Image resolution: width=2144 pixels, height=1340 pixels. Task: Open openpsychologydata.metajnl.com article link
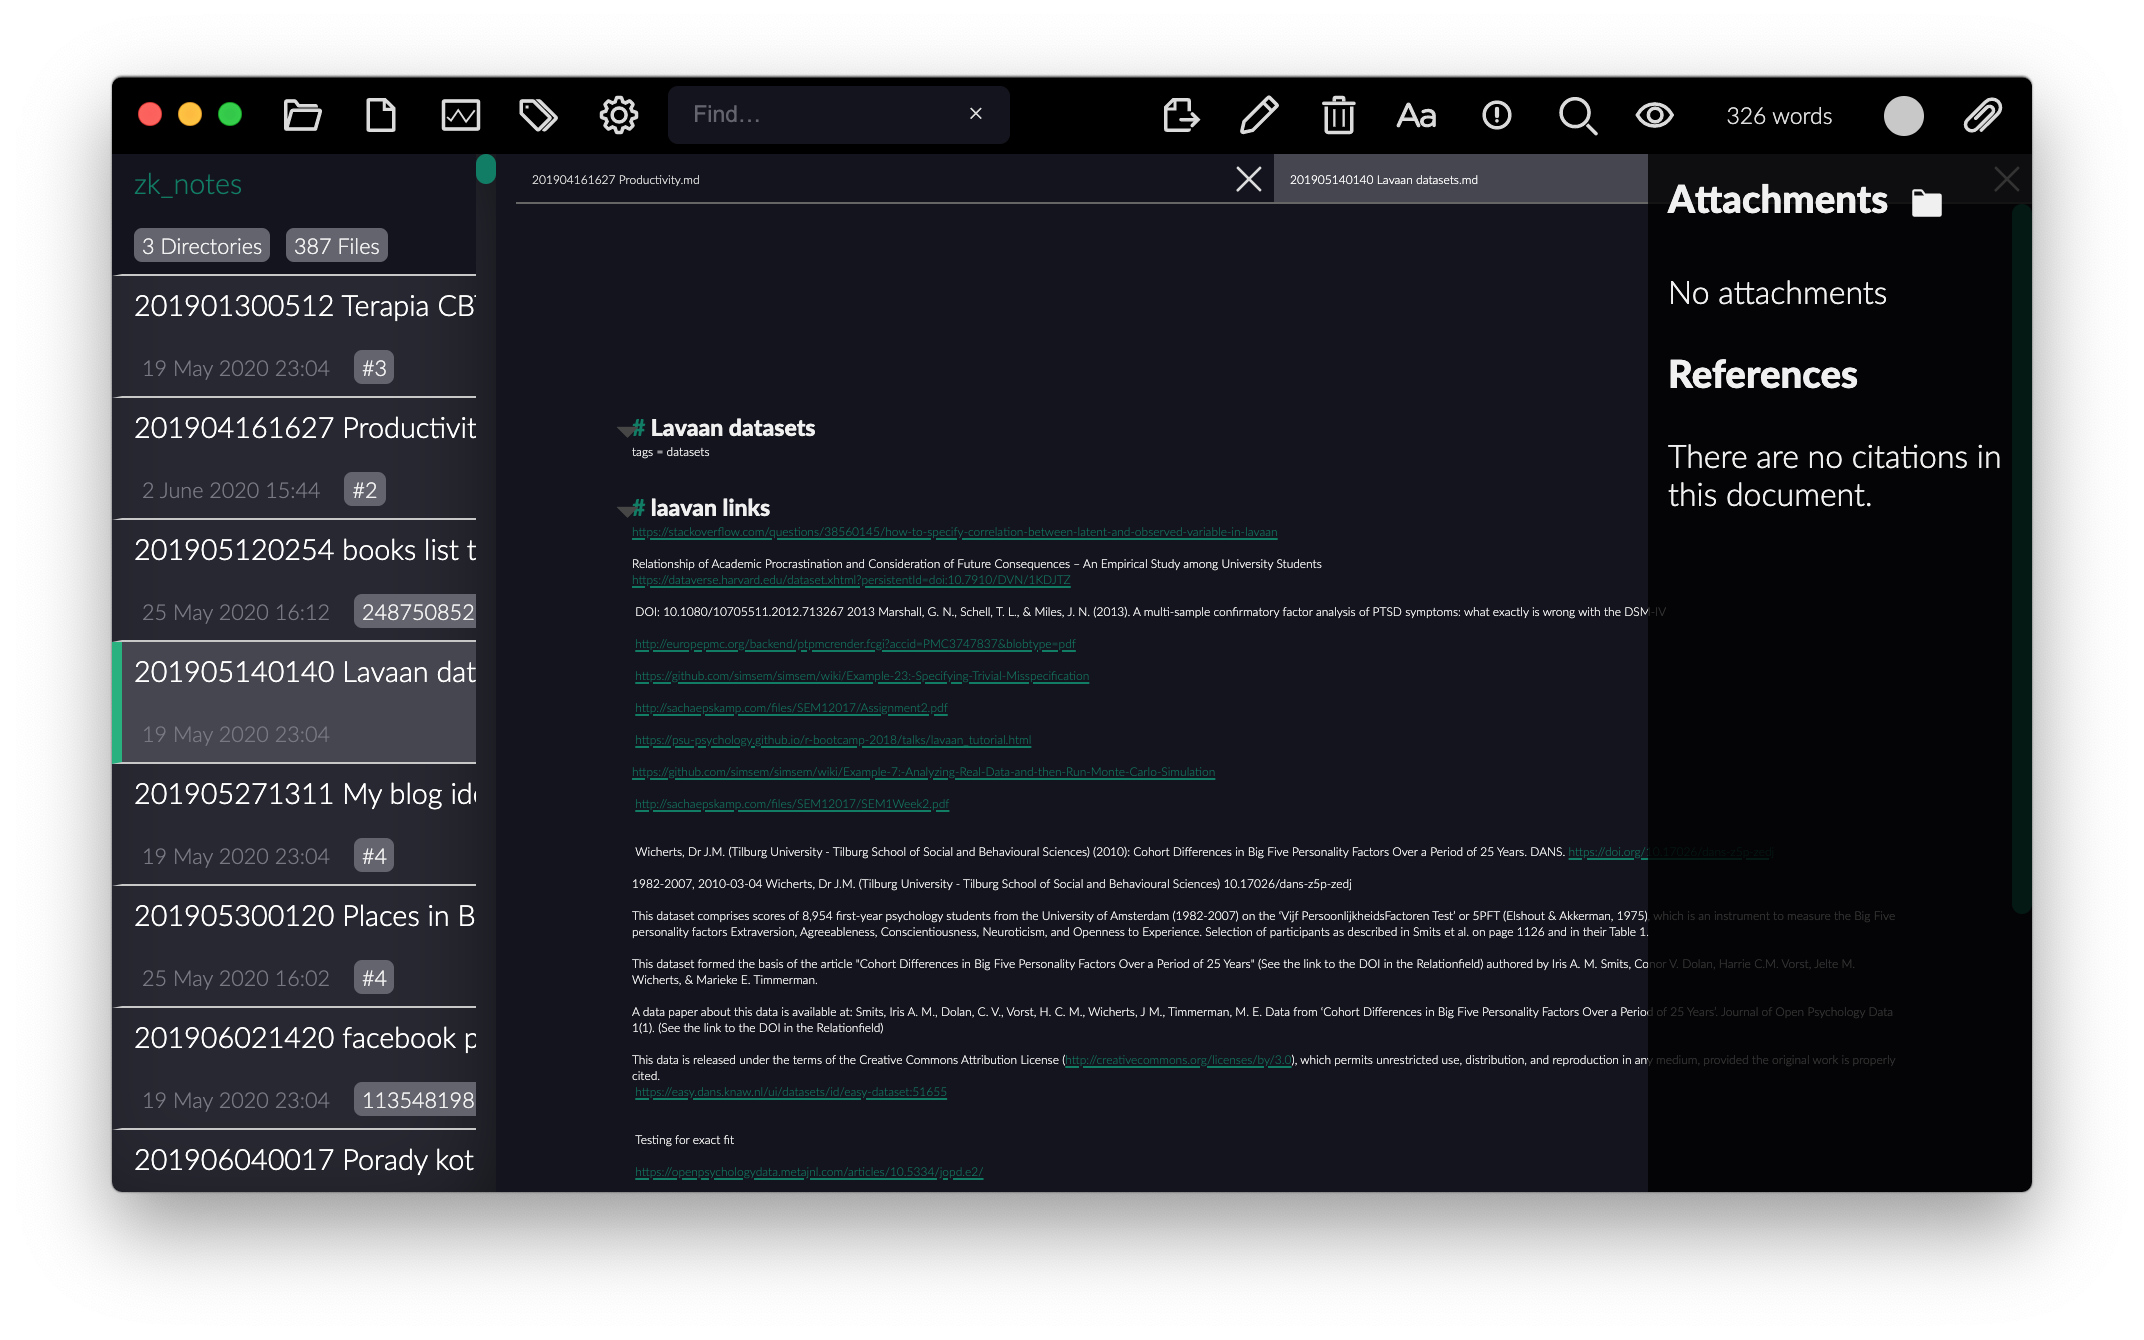809,1172
